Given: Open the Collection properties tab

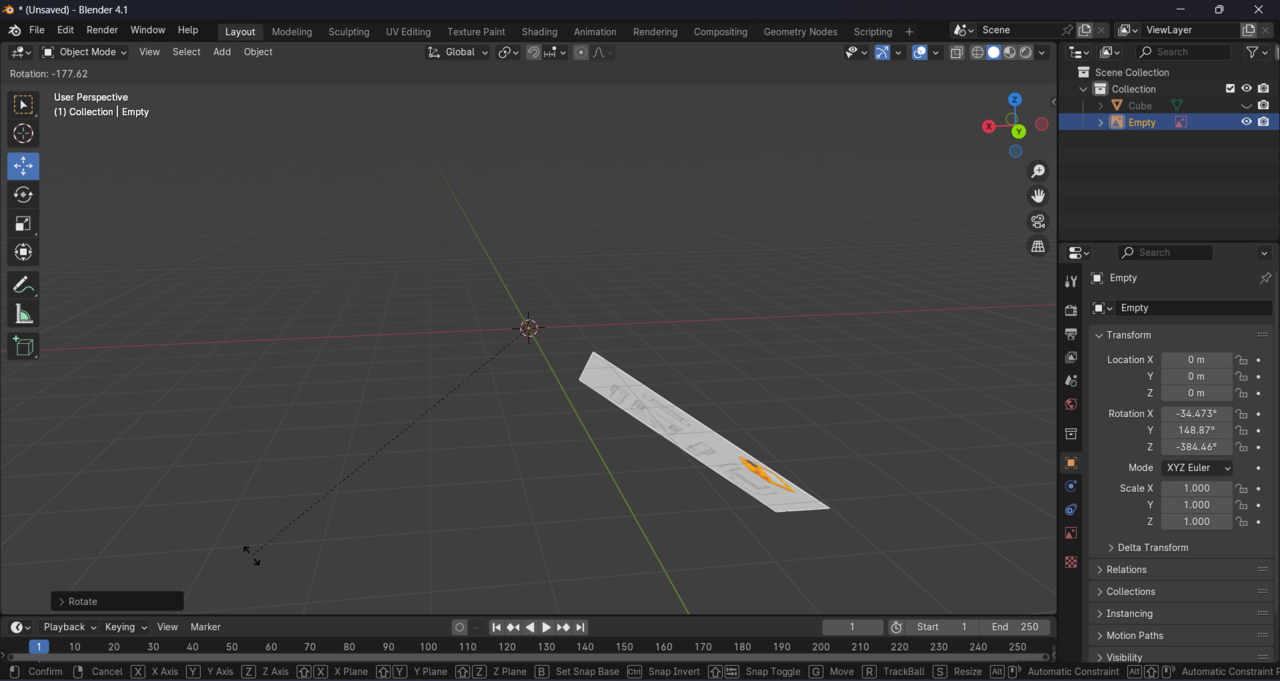Looking at the screenshot, I should coord(1071,434).
